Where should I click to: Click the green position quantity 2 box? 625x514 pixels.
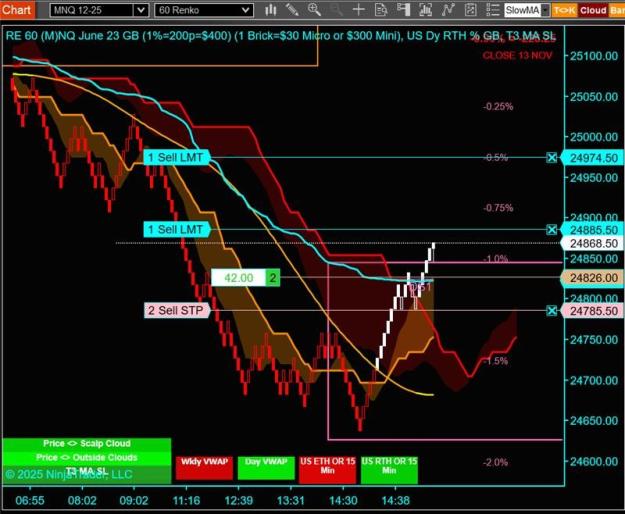[x=273, y=278]
